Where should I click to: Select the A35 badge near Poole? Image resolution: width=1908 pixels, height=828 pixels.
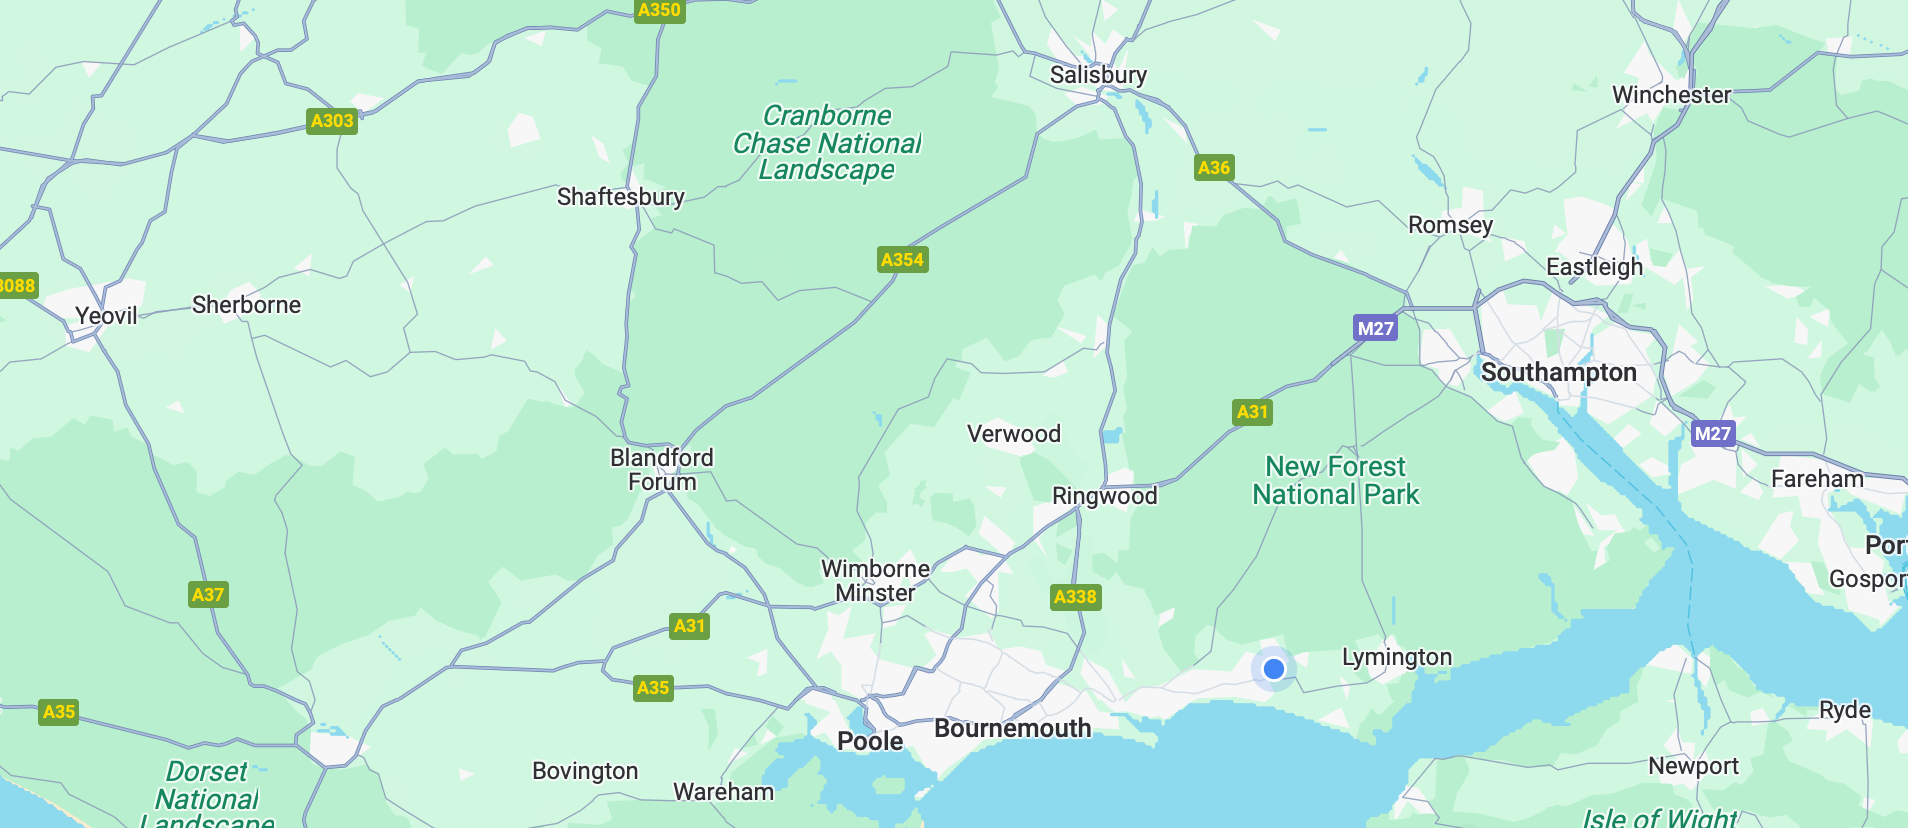click(653, 688)
